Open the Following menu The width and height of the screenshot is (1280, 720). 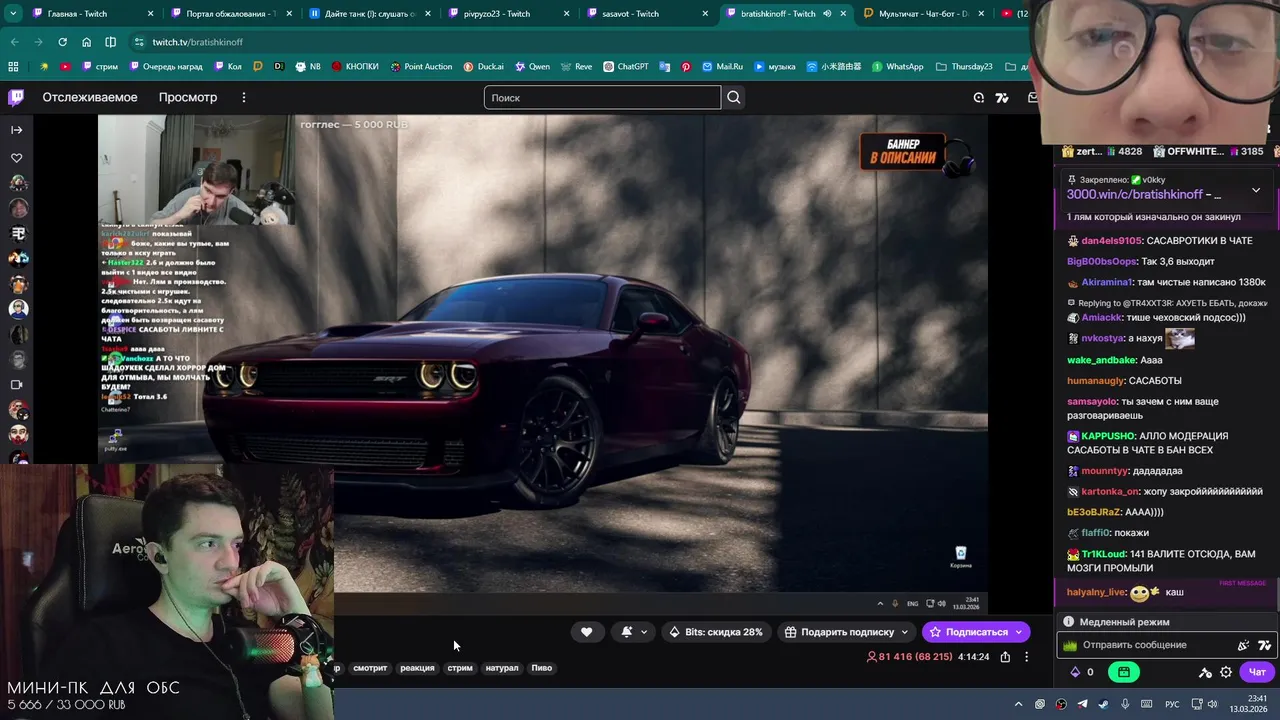point(90,97)
